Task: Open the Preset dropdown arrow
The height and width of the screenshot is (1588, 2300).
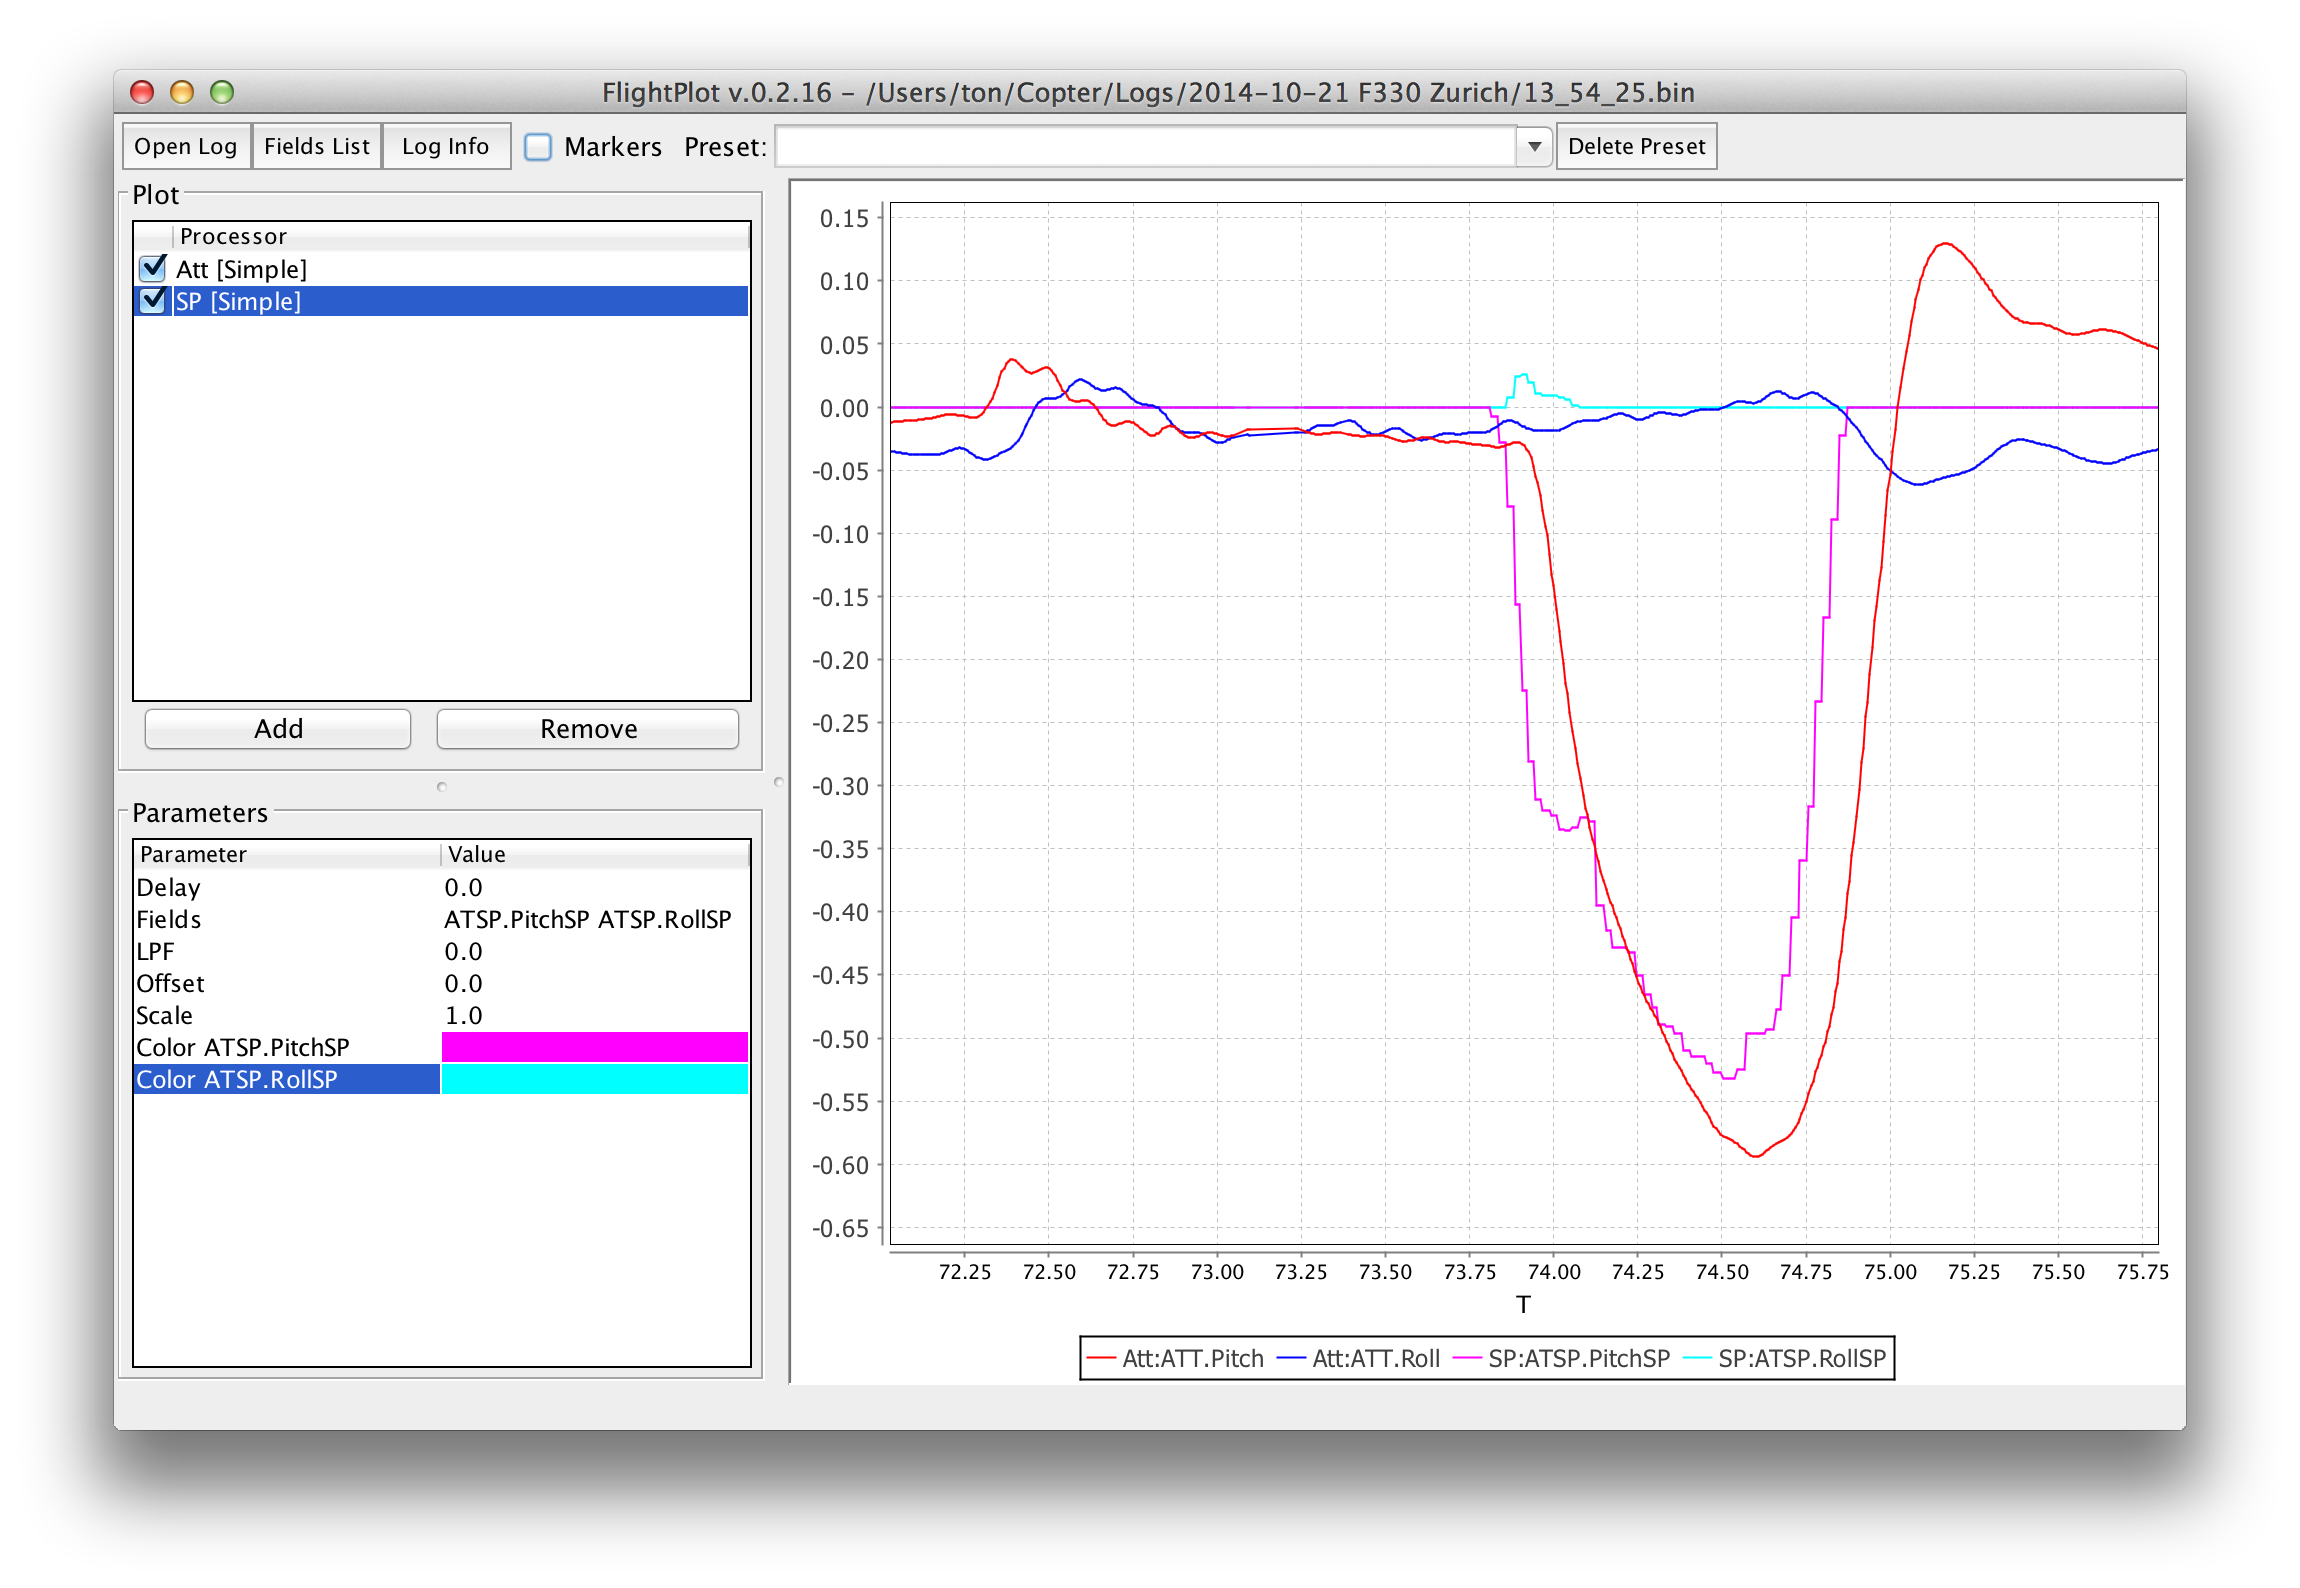Action: [1534, 147]
